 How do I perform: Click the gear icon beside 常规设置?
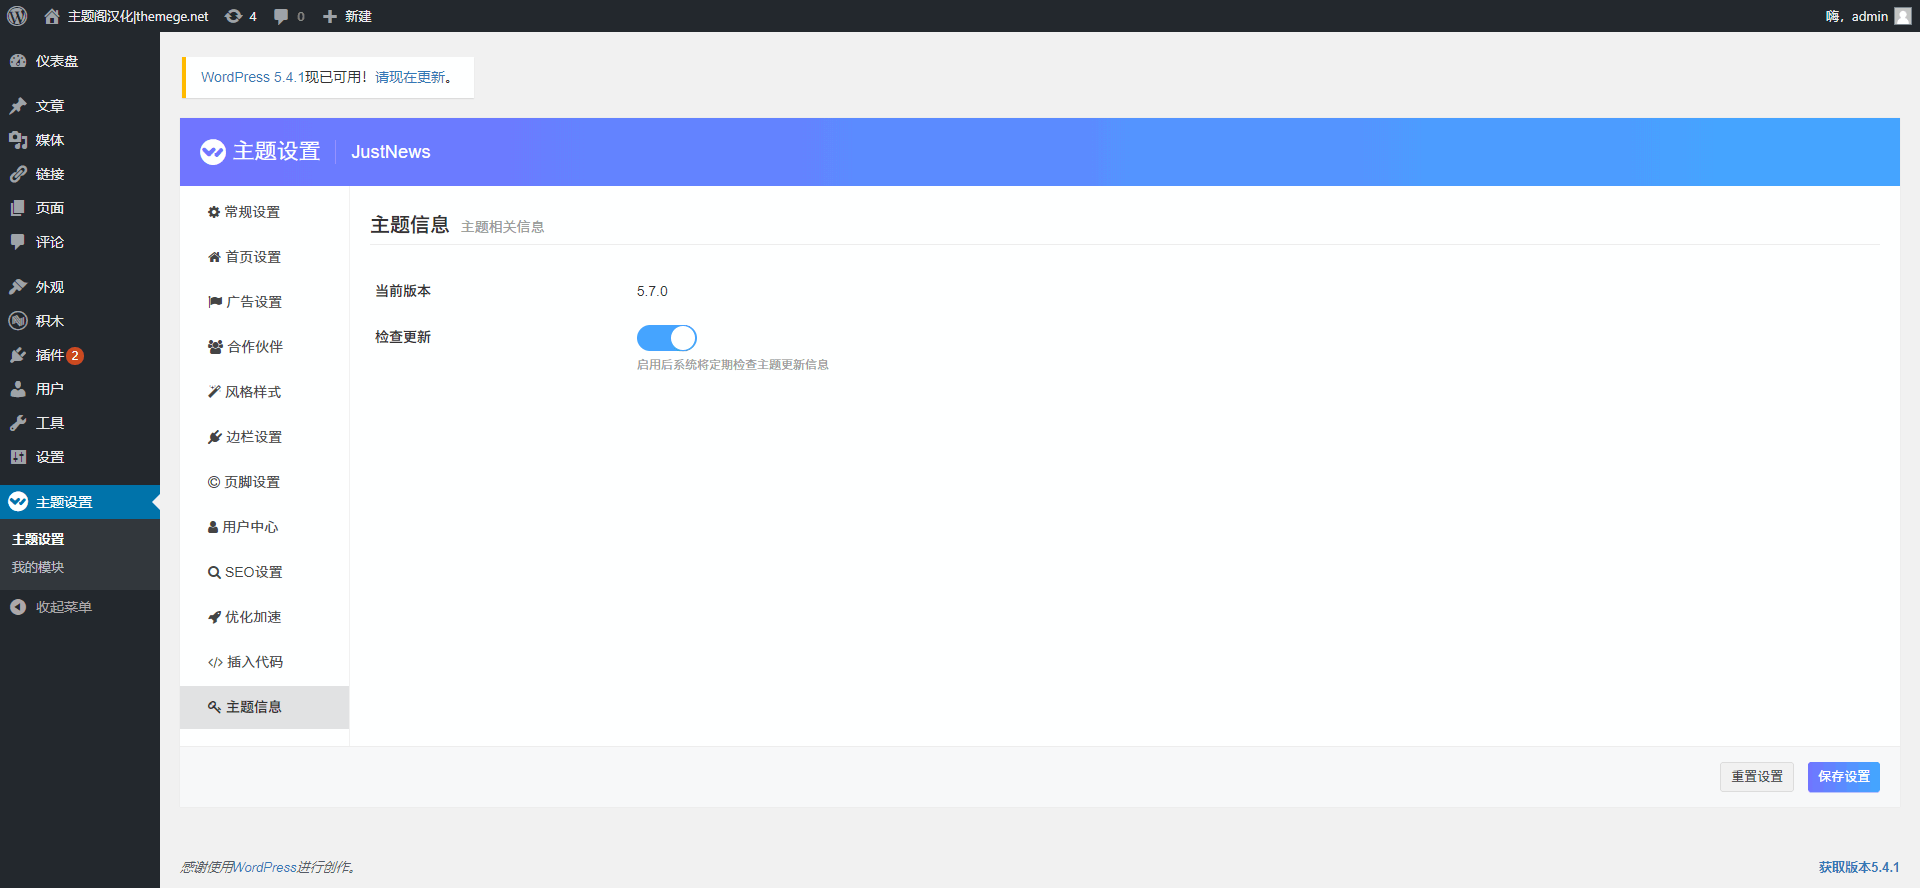(214, 212)
